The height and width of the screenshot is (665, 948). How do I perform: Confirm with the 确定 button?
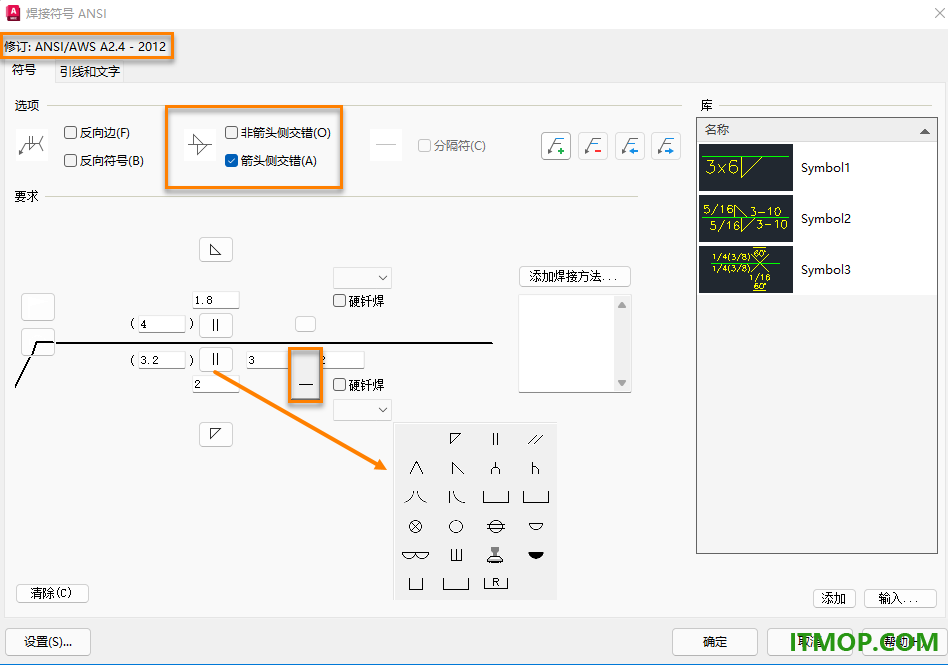[x=715, y=642]
